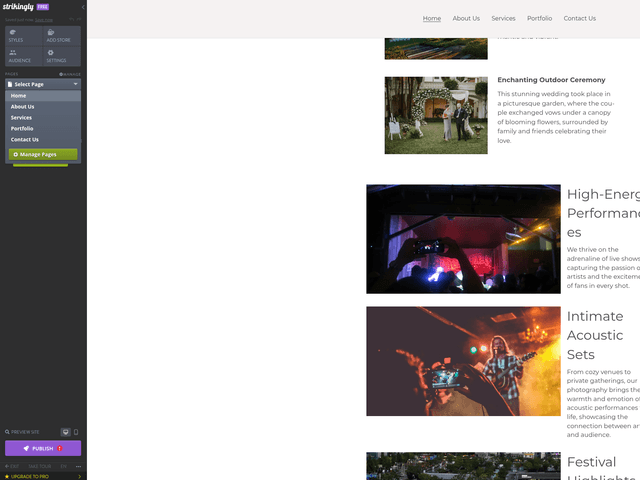Switch to mobile preview mode

[x=76, y=432]
